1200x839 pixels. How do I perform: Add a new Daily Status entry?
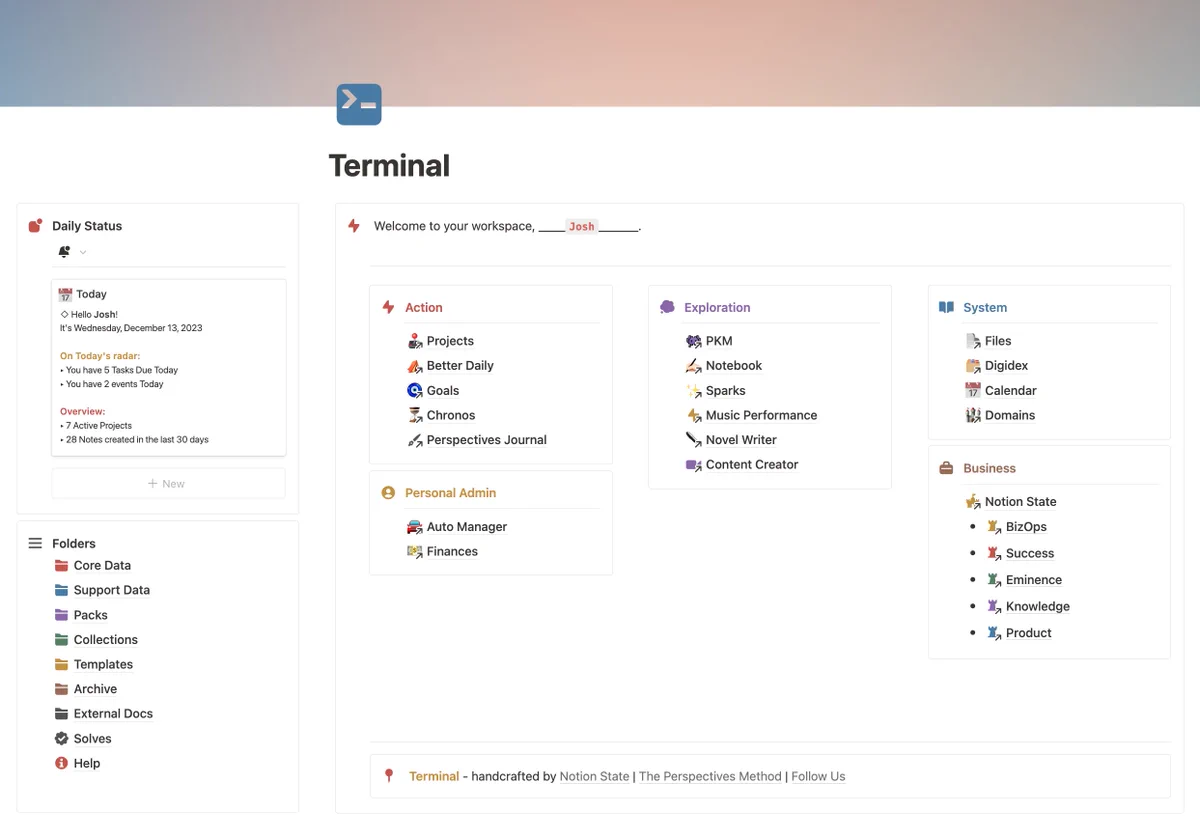point(168,483)
